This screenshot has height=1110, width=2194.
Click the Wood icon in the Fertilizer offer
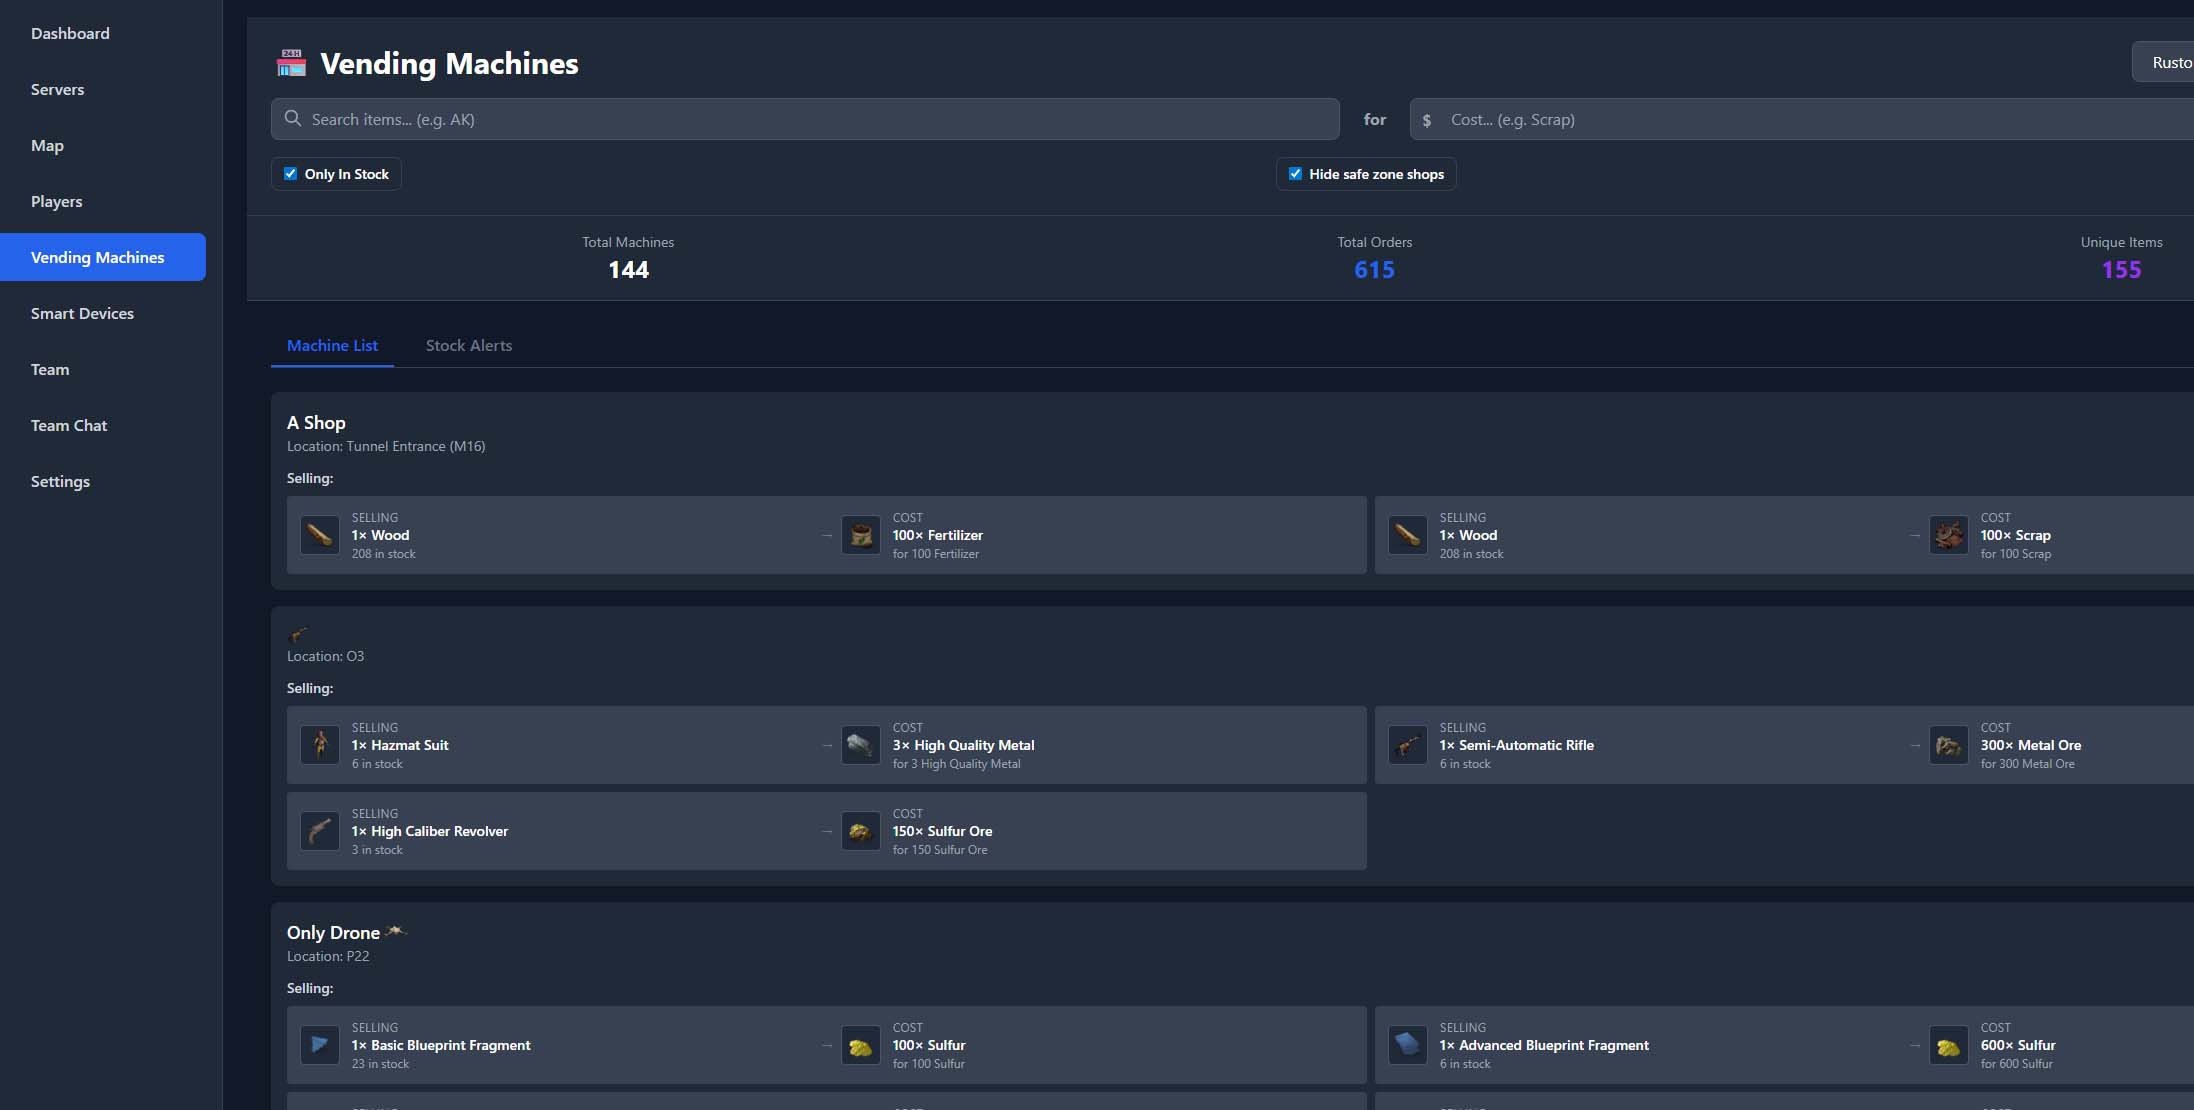tap(320, 535)
